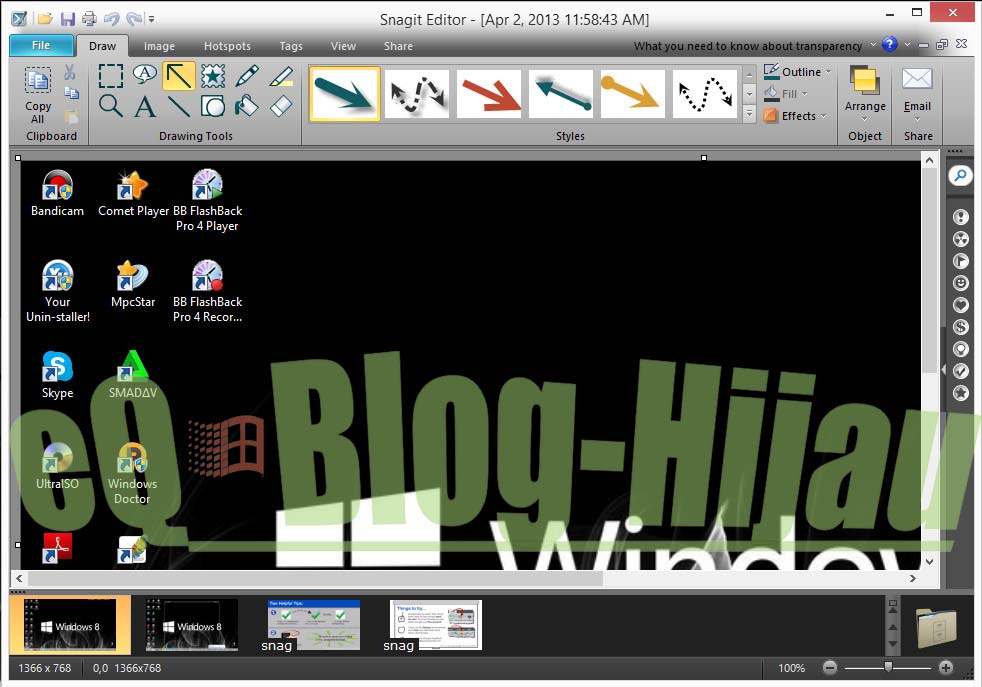This screenshot has height=687, width=982.
Task: Click the zoom in plus button
Action: coord(946,668)
